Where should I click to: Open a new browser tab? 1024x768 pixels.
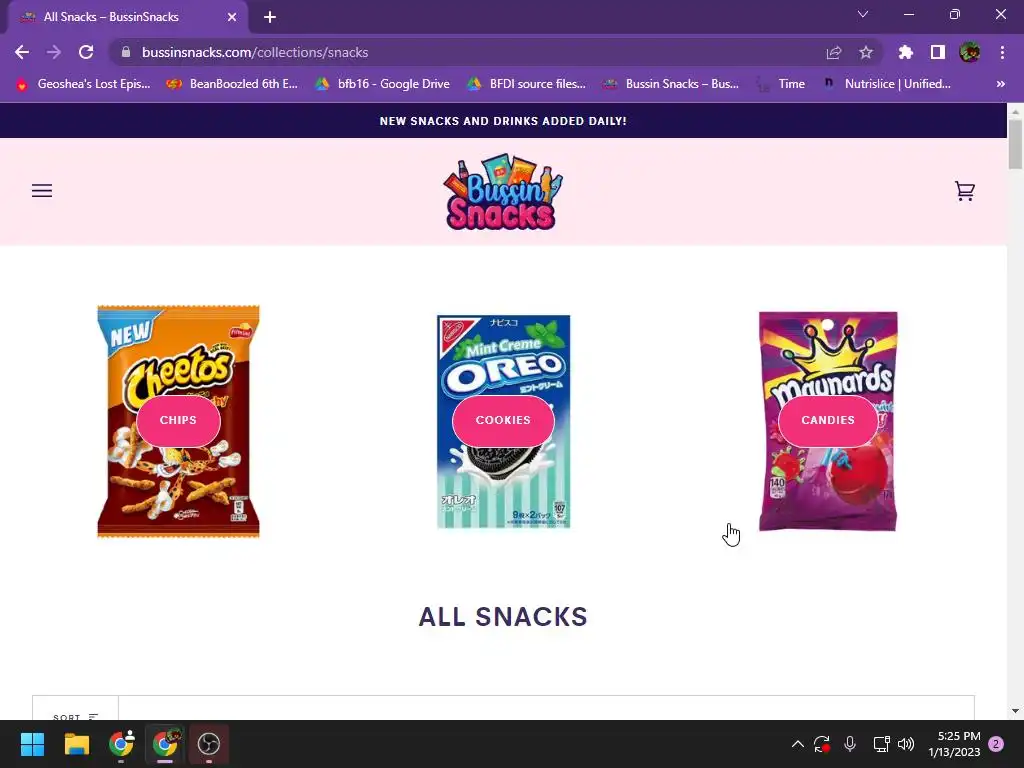point(270,17)
